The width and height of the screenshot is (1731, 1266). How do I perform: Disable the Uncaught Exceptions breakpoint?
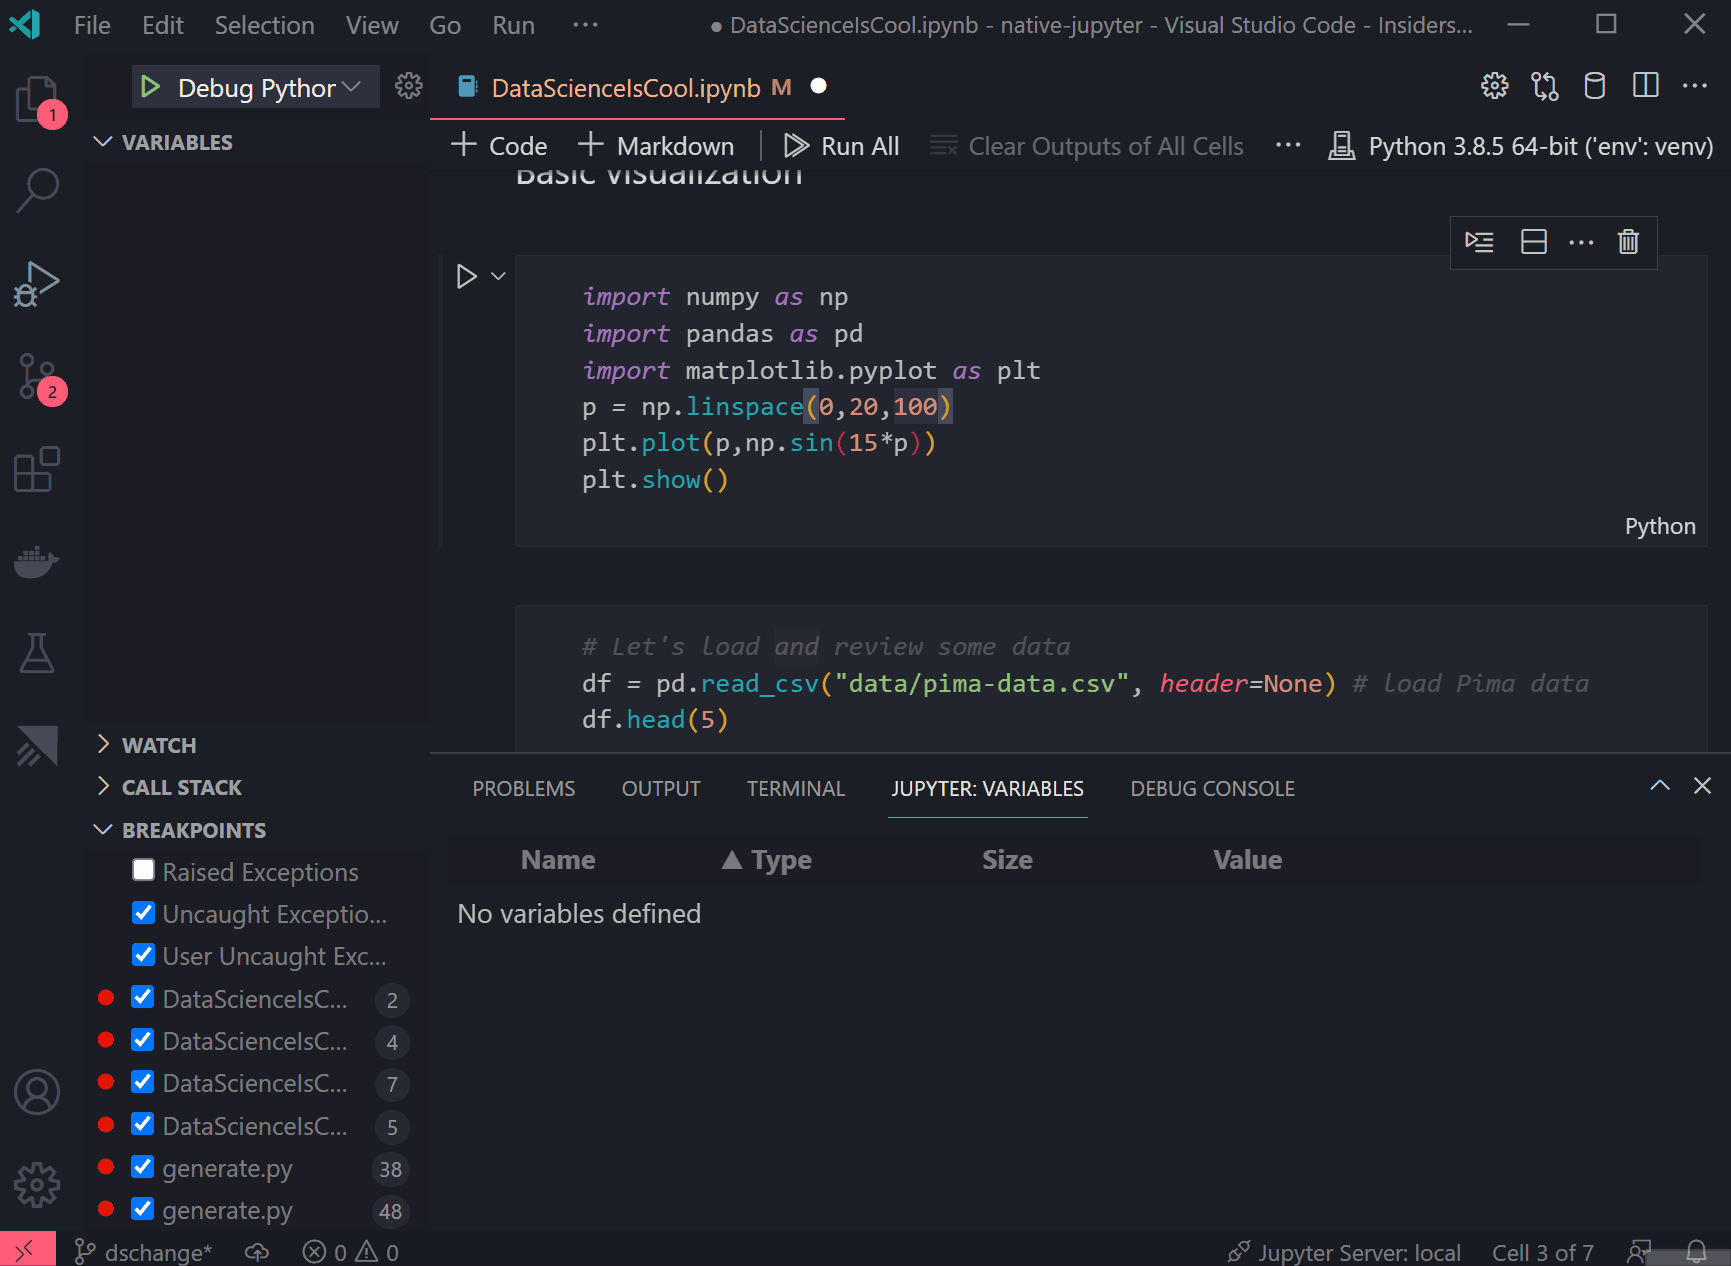click(x=143, y=912)
